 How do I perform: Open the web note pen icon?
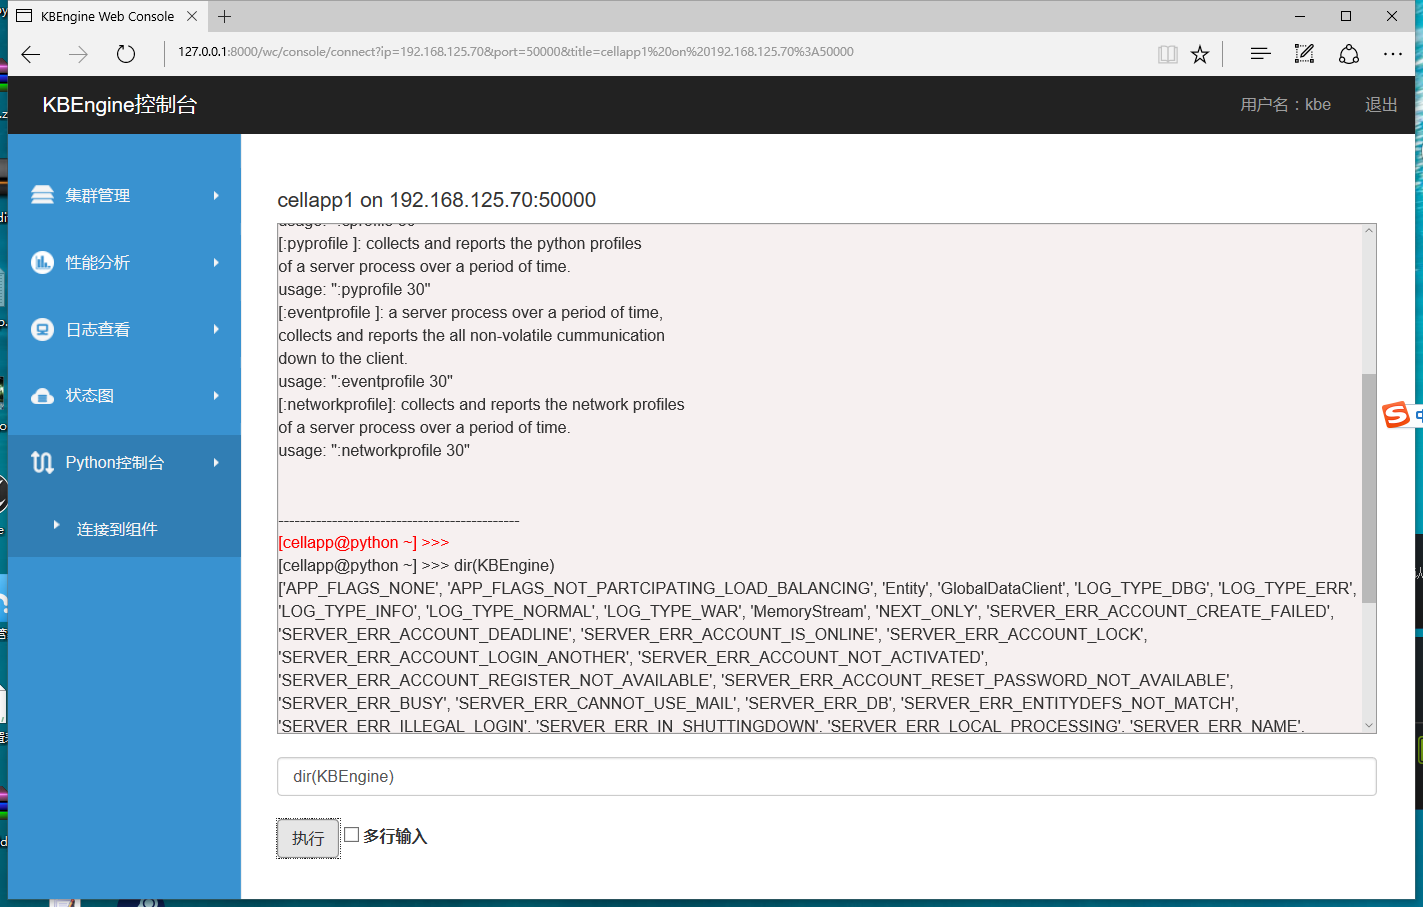click(1304, 54)
